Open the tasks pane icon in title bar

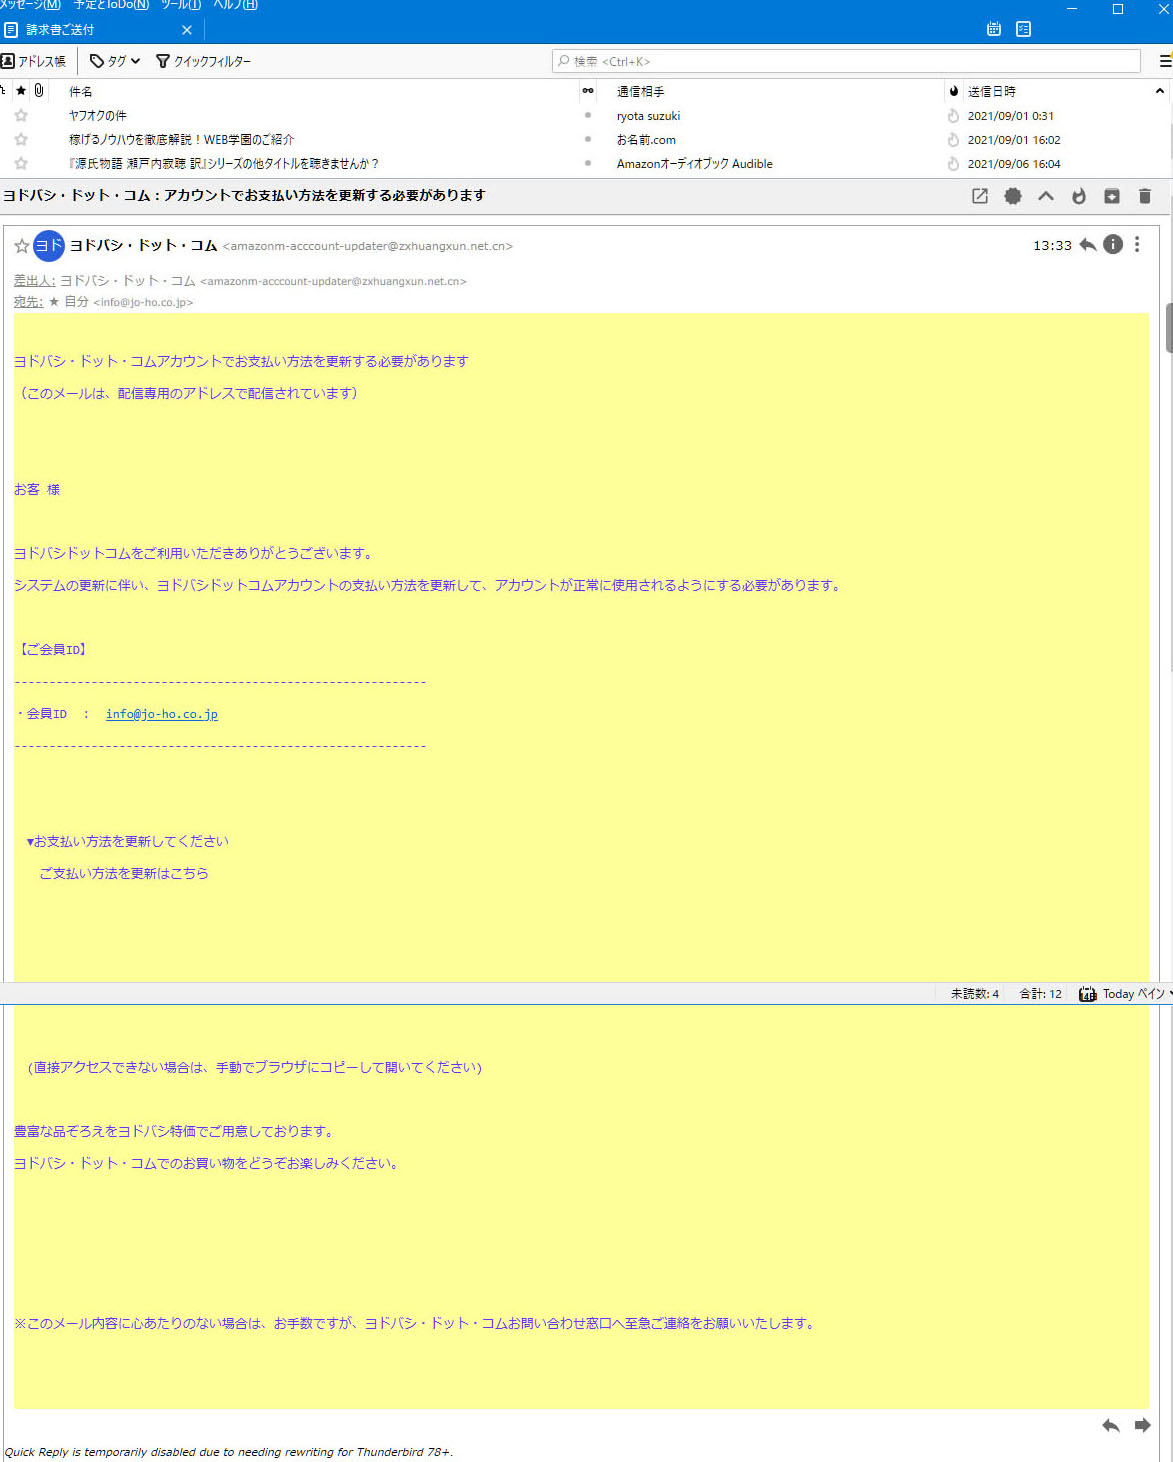(x=1022, y=29)
